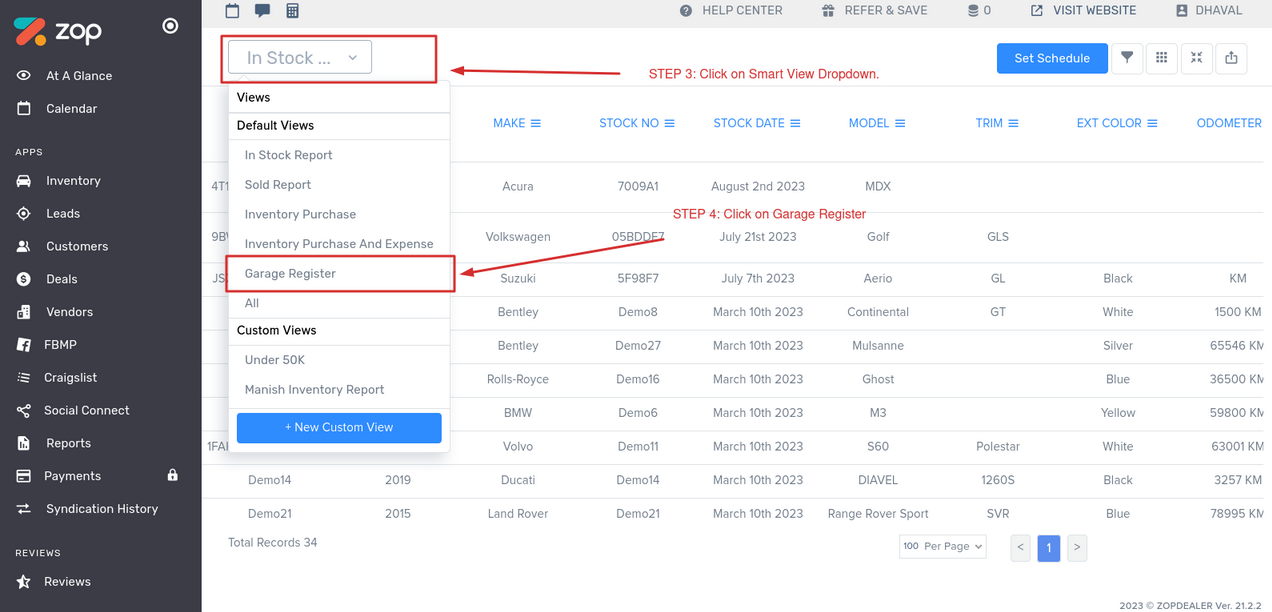Click Refer & Save link
This screenshot has width=1272, height=612.
[874, 10]
